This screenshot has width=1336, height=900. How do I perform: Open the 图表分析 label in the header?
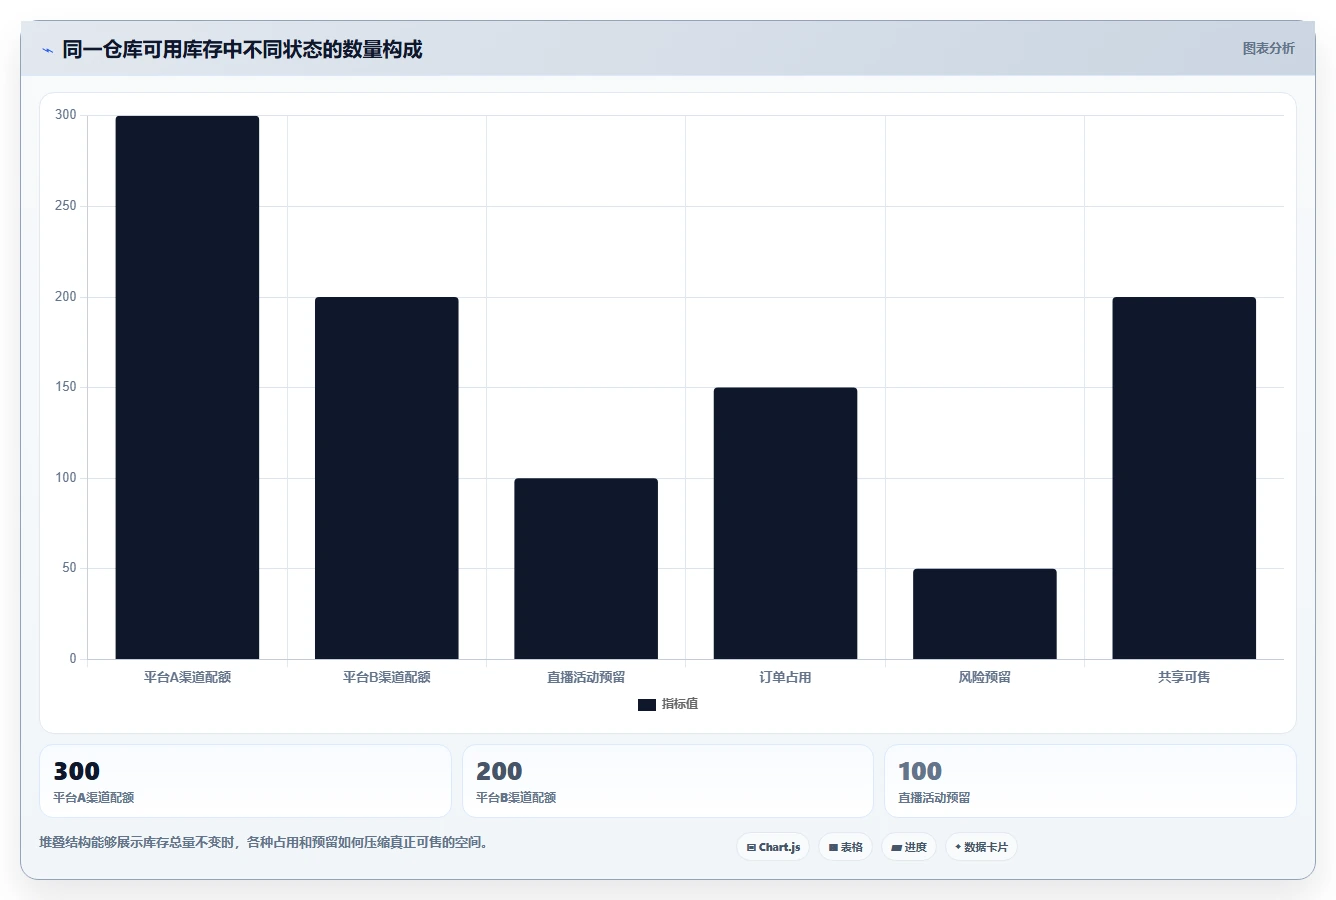(x=1268, y=48)
